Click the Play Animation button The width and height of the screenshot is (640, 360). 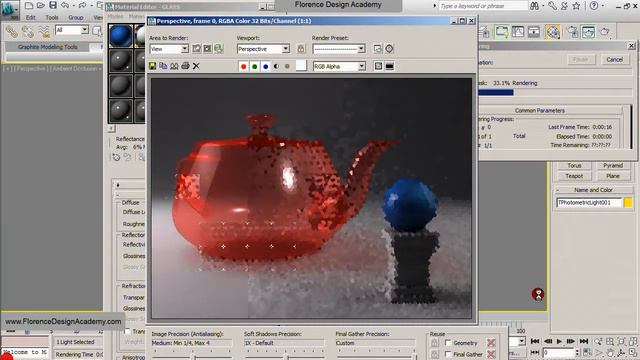tap(560, 341)
